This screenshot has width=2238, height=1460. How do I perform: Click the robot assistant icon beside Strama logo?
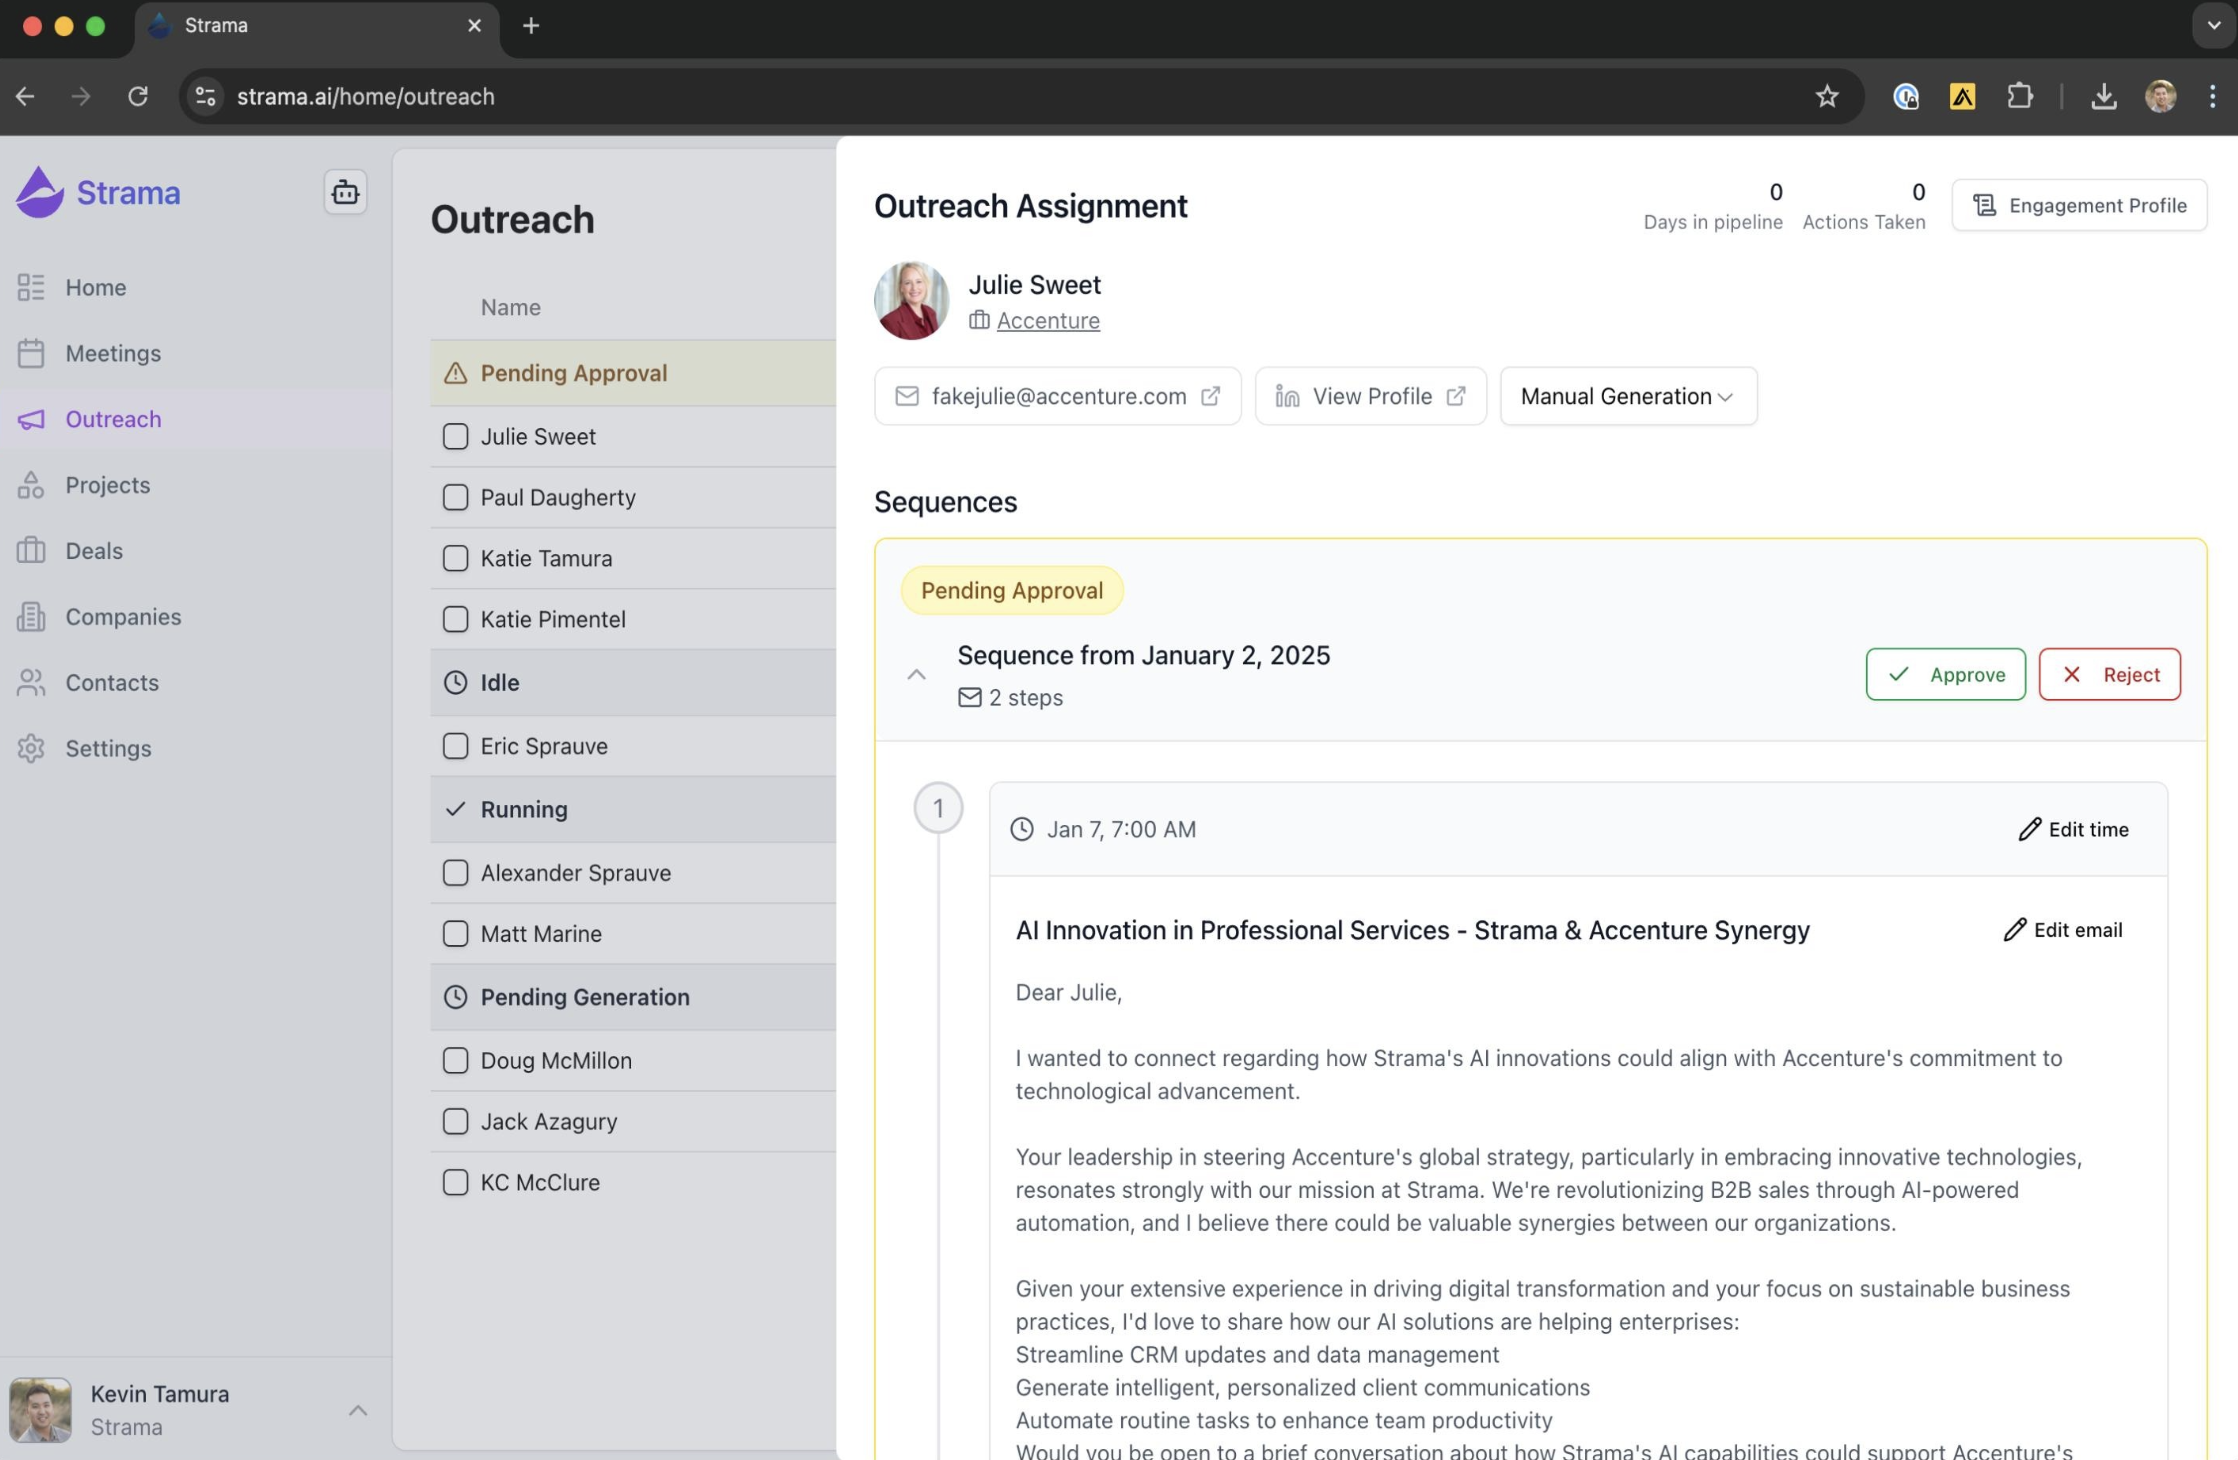345,192
